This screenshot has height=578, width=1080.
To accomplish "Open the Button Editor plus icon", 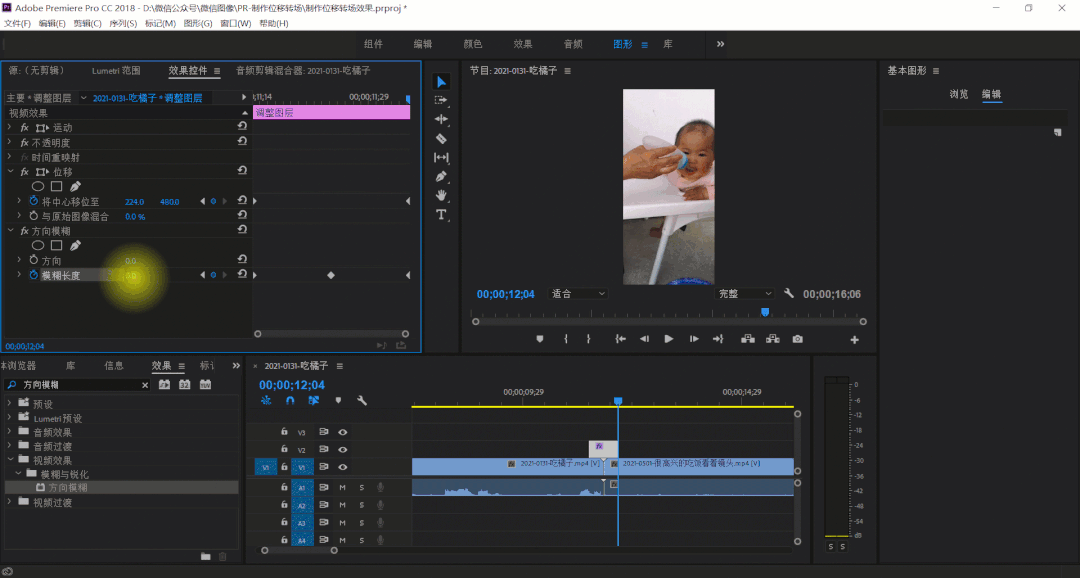I will (x=854, y=340).
